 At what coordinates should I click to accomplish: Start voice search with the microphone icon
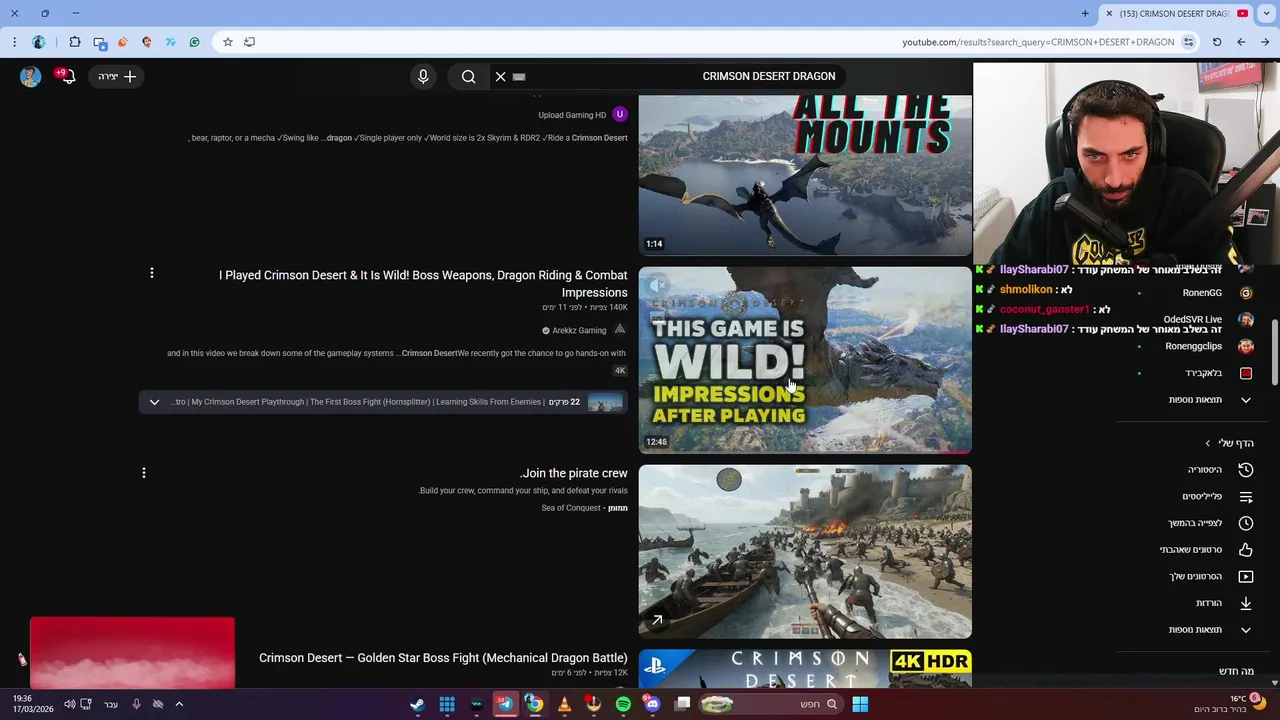point(423,76)
